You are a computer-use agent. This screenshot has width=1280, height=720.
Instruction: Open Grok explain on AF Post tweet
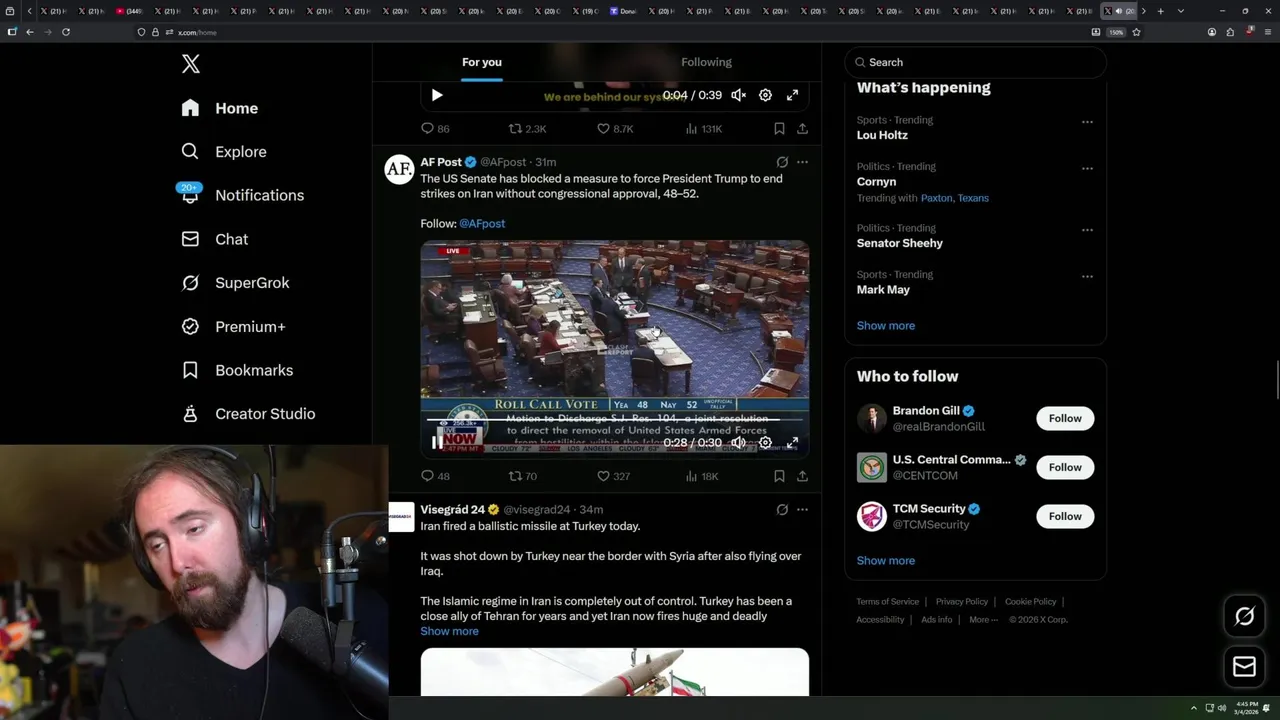pyautogui.click(x=782, y=162)
